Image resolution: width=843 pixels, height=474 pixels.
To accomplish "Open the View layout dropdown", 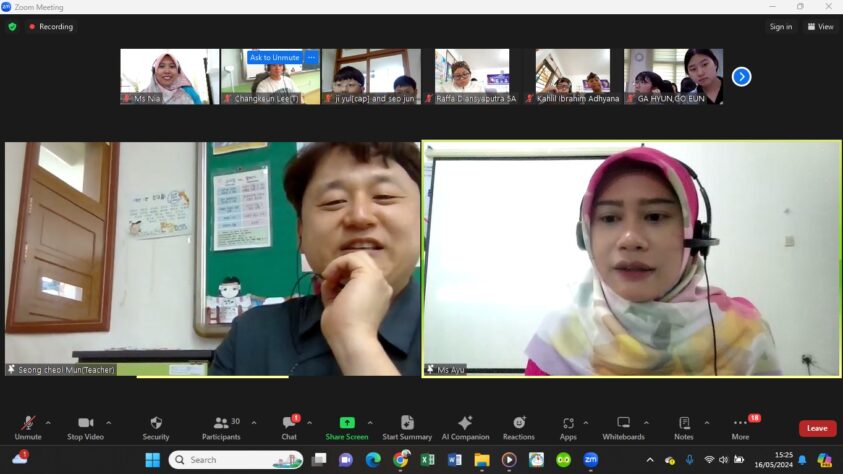I will coord(820,27).
